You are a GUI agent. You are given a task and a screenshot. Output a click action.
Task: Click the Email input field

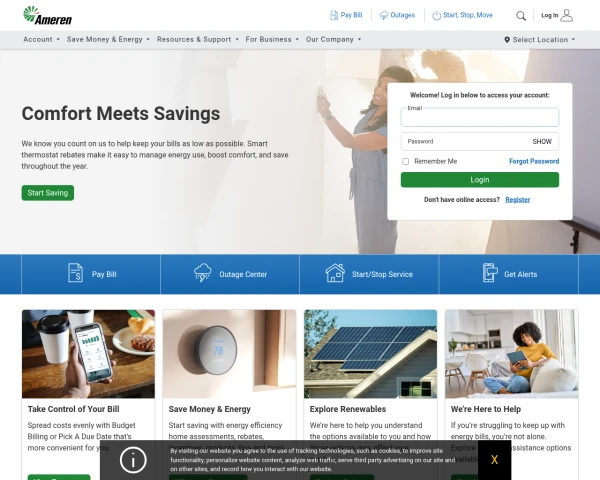pos(480,118)
